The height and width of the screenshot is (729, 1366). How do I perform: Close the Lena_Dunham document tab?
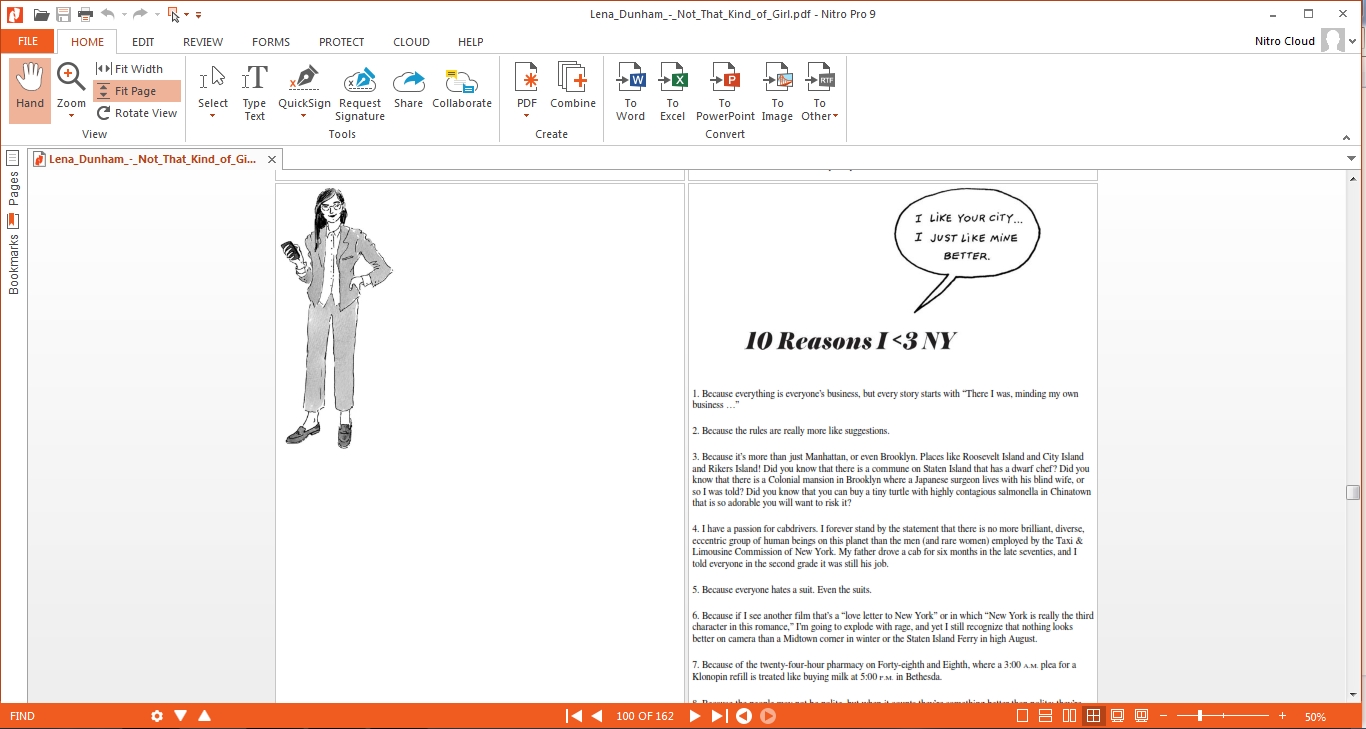272,159
